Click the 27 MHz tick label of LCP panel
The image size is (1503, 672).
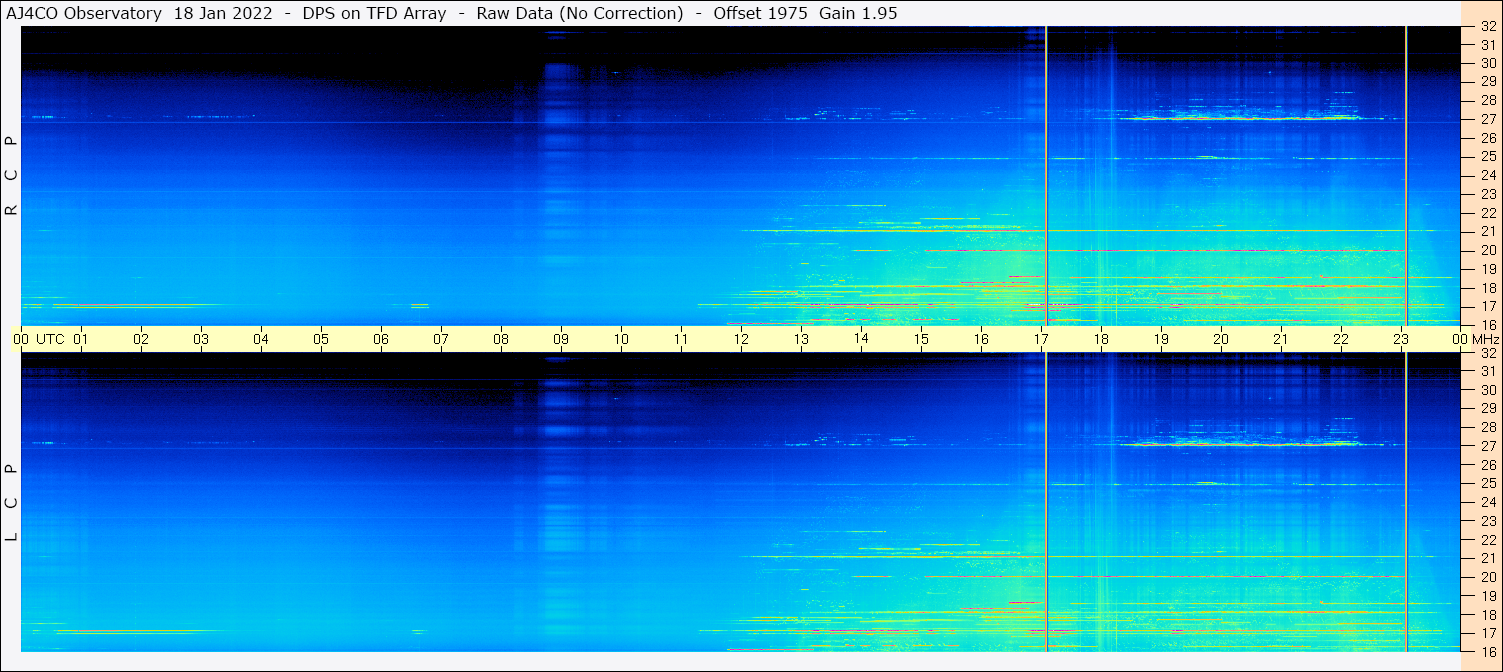[1488, 446]
